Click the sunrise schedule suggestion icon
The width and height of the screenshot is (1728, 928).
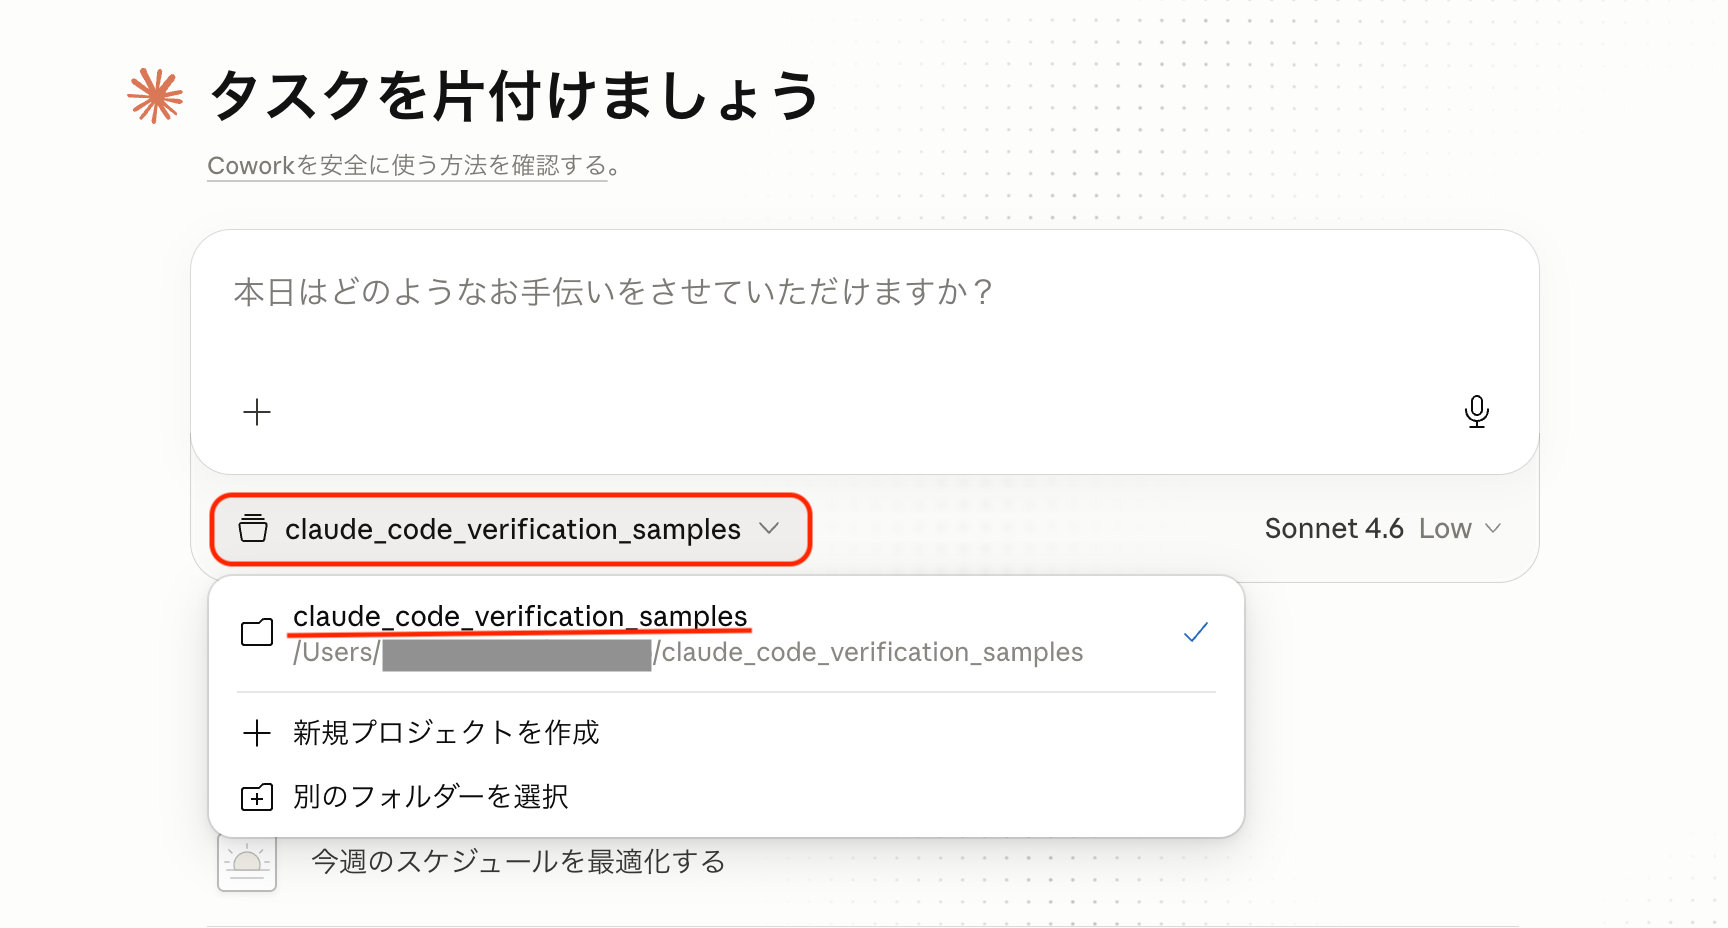(247, 862)
